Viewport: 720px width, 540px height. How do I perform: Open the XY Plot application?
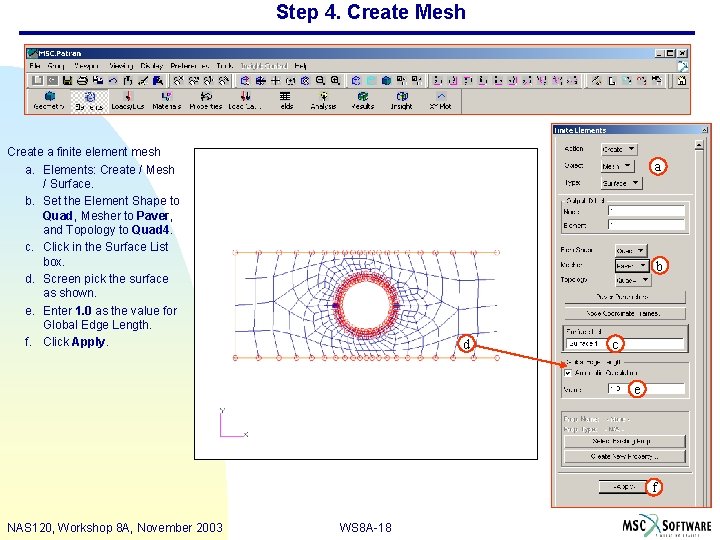point(440,101)
